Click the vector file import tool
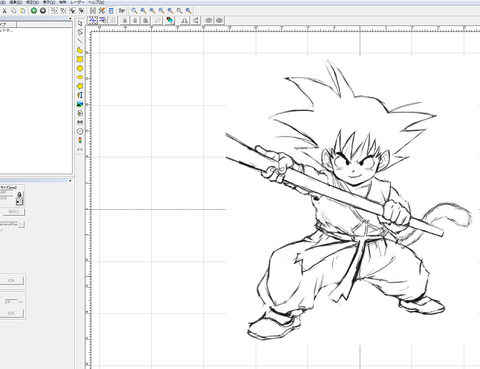Screen dimensions: 480x369 pyautogui.click(x=80, y=113)
